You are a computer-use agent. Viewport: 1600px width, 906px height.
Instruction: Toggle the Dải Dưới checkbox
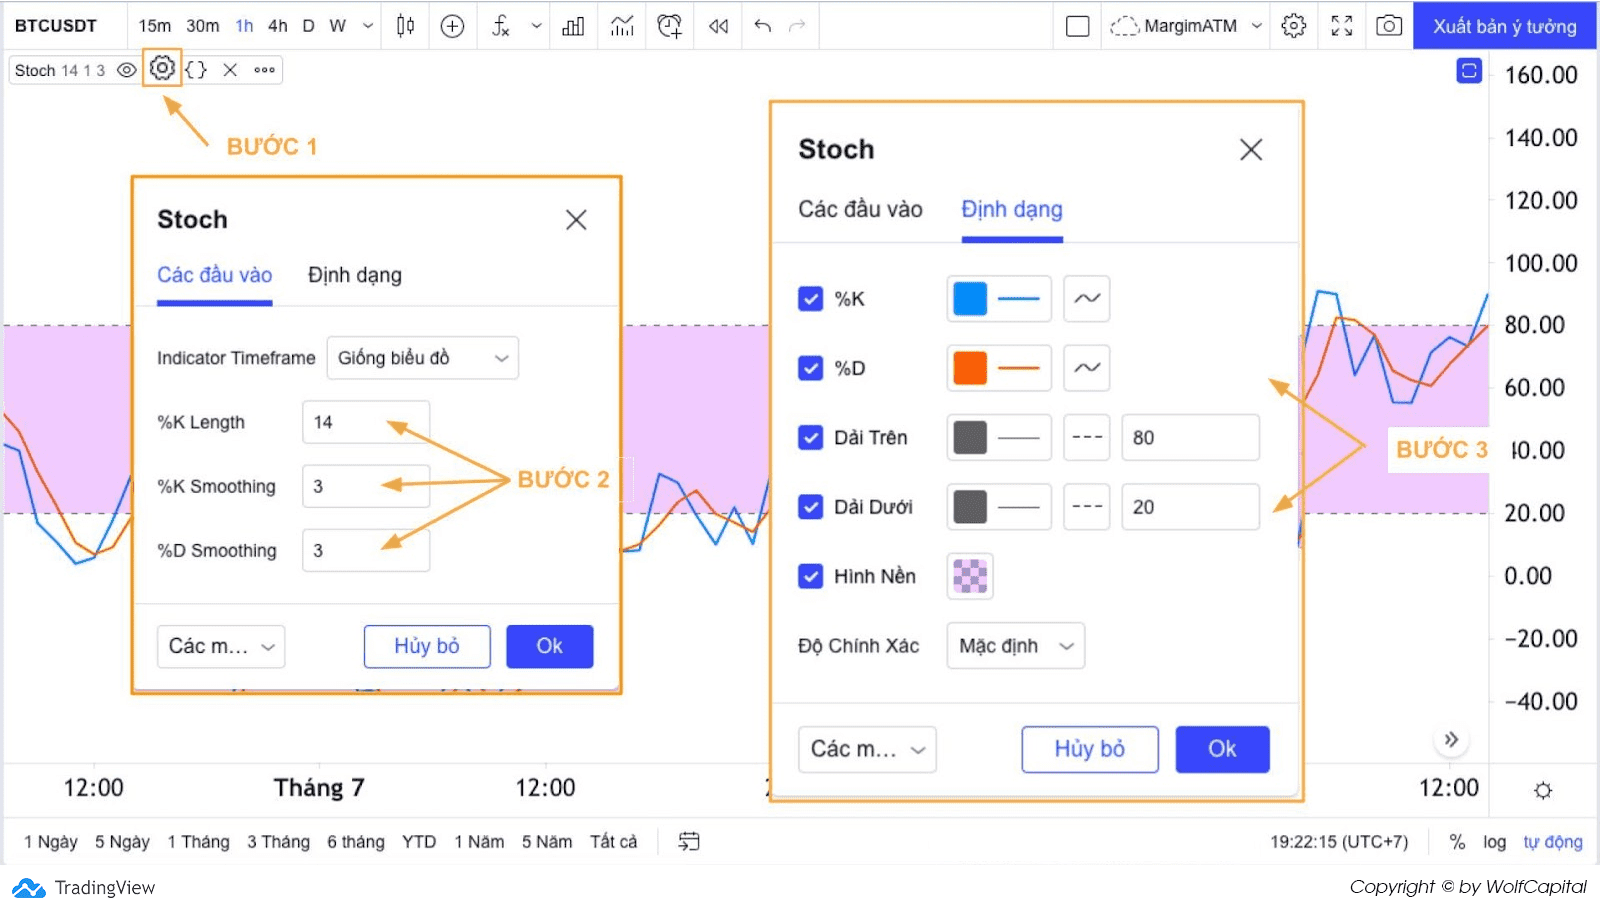(x=810, y=507)
